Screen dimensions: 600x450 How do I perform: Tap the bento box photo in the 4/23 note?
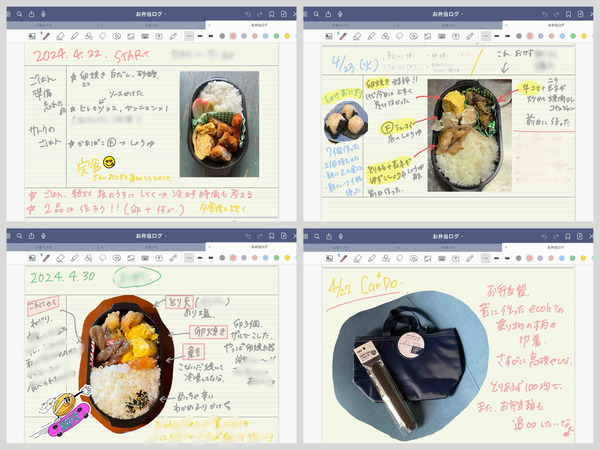click(470, 135)
